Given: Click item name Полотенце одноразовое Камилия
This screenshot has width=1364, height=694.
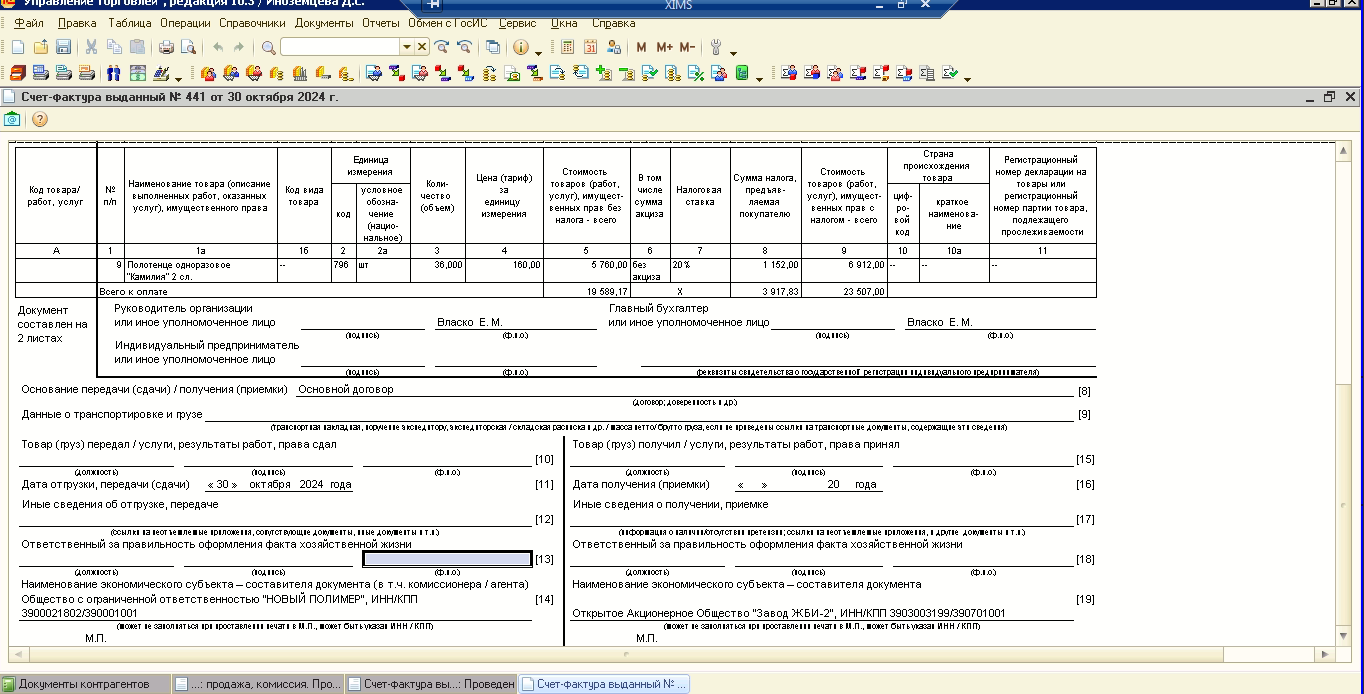Looking at the screenshot, I should tap(200, 270).
